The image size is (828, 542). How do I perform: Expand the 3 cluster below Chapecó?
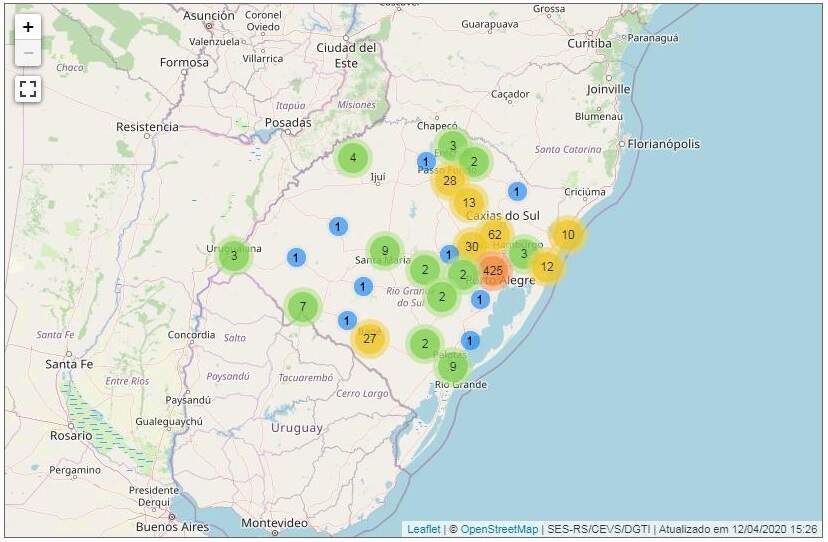[452, 146]
